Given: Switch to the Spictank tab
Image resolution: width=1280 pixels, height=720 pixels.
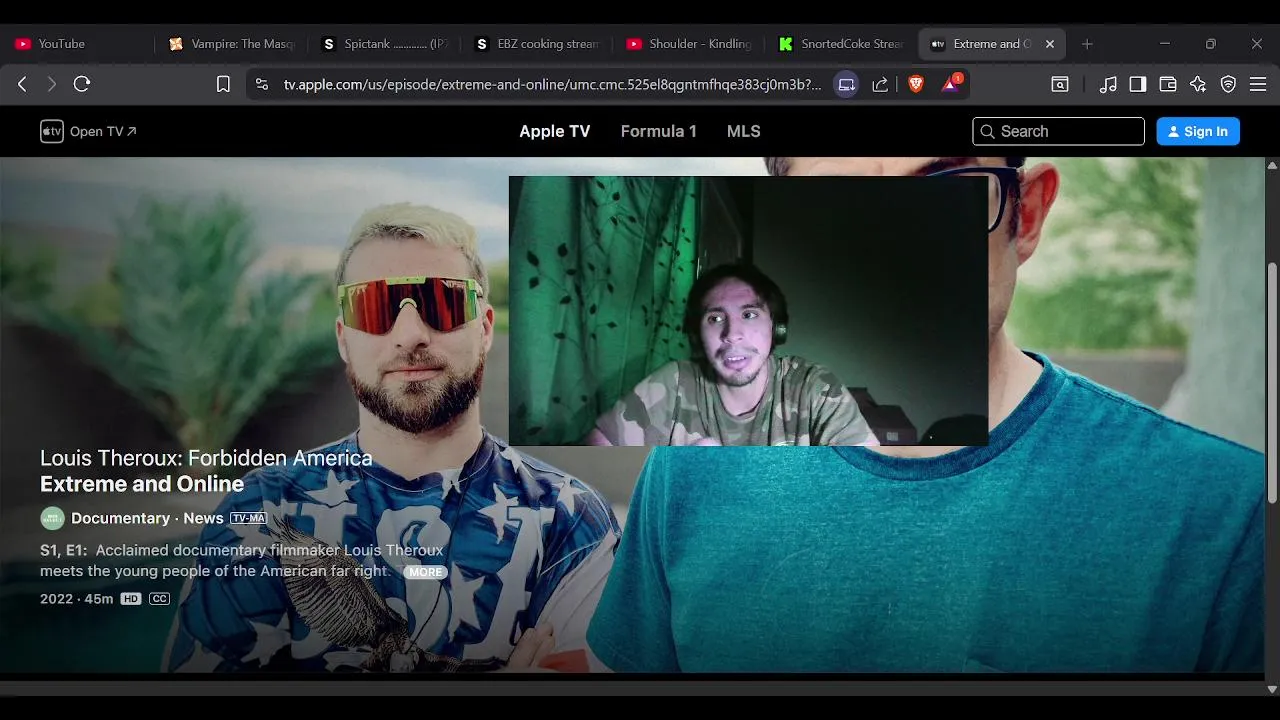Looking at the screenshot, I should tap(385, 44).
